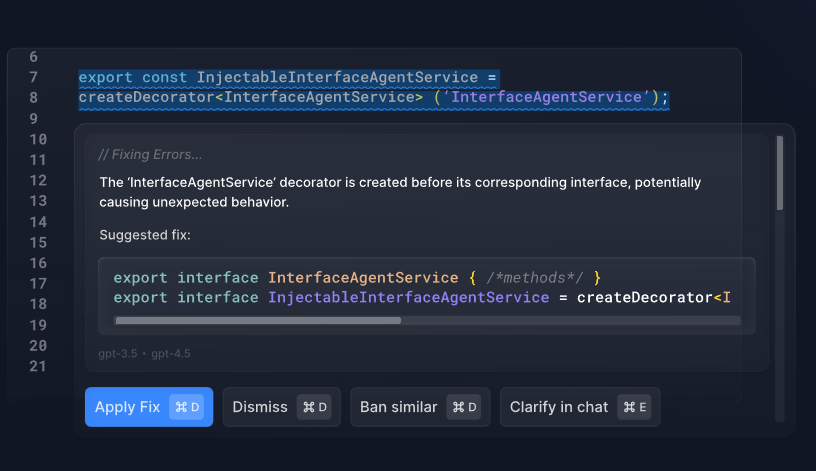Screen dimensions: 816x471
Task: Click the ⌘D shortcut badge on Ban similar
Action: coord(464,407)
